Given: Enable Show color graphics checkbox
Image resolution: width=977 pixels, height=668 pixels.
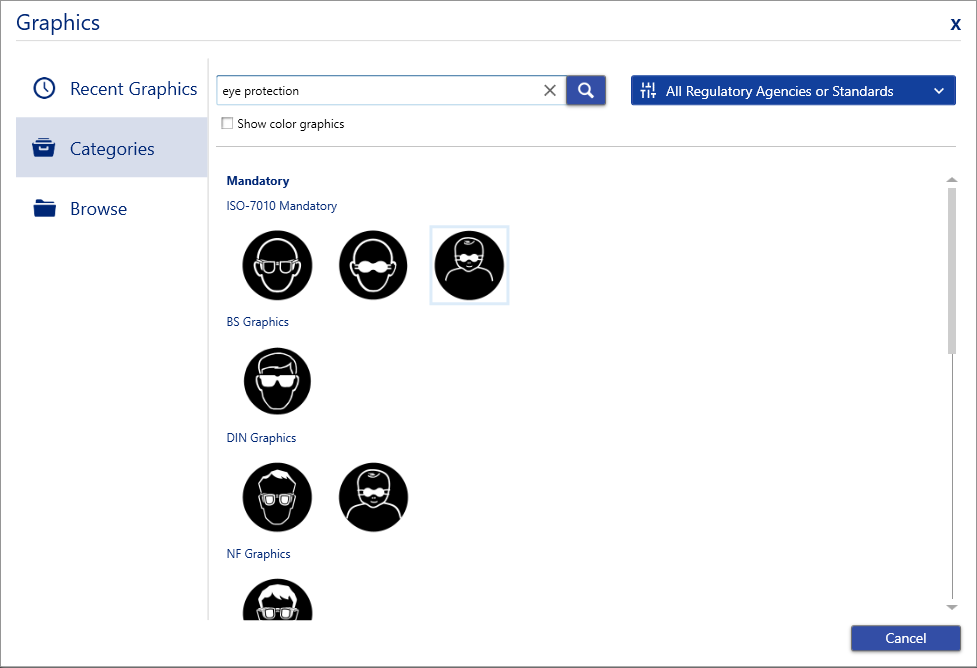Looking at the screenshot, I should point(227,124).
